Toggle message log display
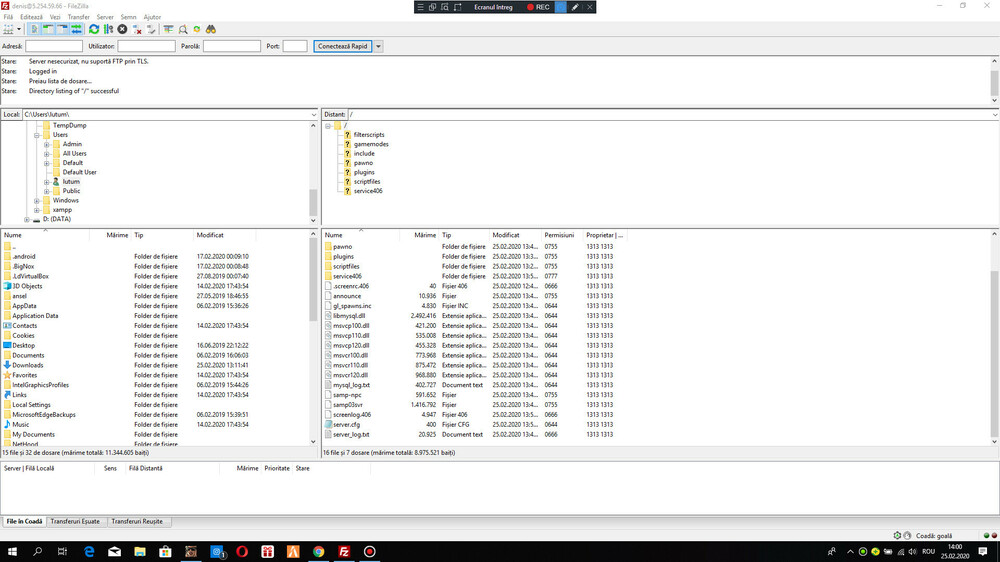The image size is (1000, 562). pyautogui.click(x=34, y=29)
